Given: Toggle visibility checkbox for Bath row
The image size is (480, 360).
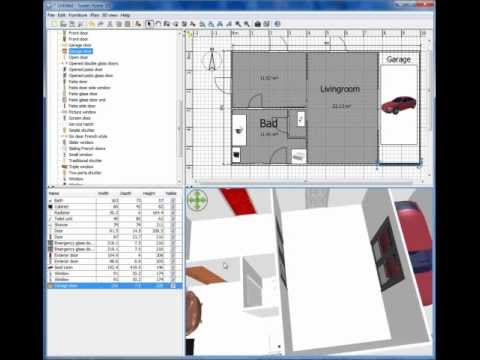Looking at the screenshot, I should tap(173, 200).
